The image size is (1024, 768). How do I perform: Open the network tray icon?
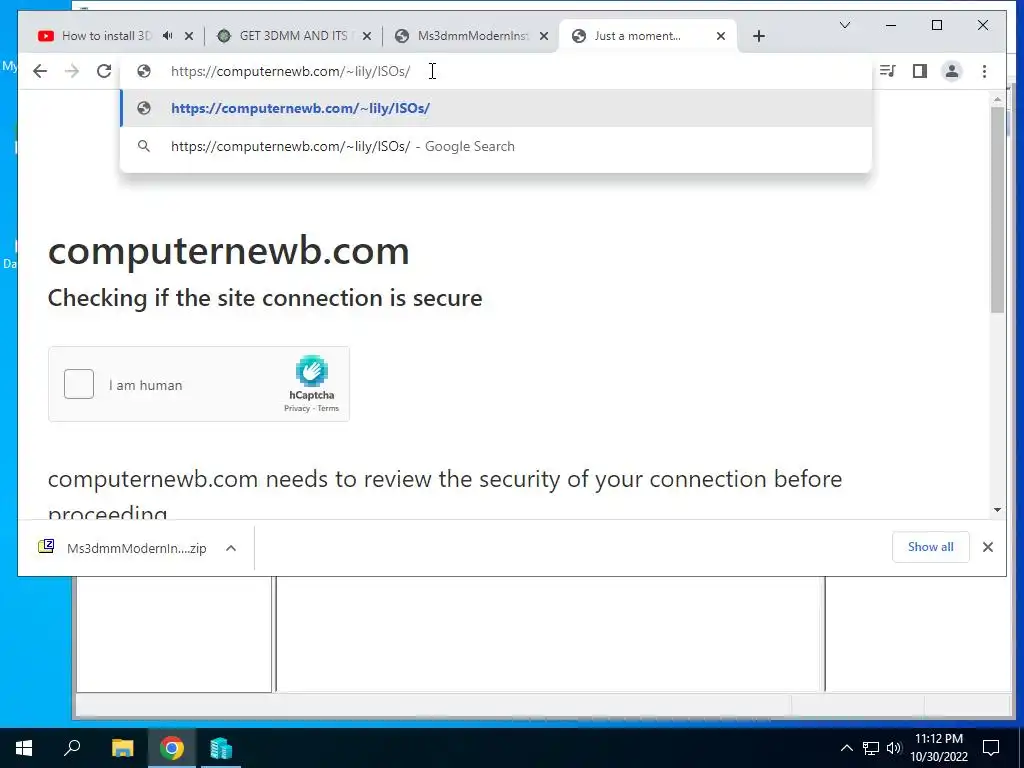(871, 748)
